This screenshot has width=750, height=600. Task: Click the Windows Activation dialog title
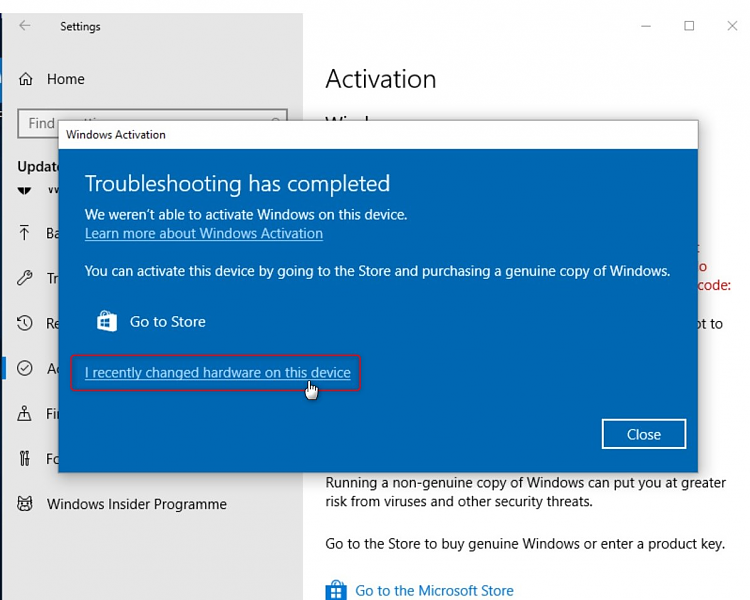coord(116,135)
